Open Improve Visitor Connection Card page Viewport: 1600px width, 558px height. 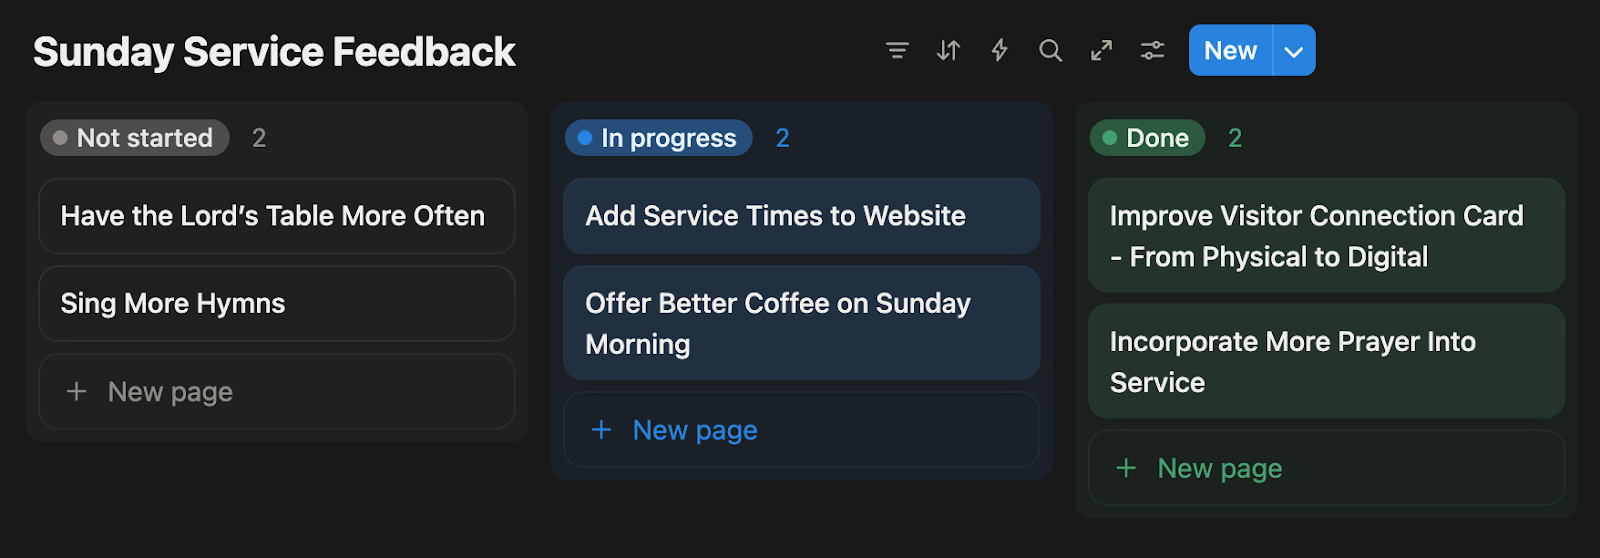(x=1326, y=236)
